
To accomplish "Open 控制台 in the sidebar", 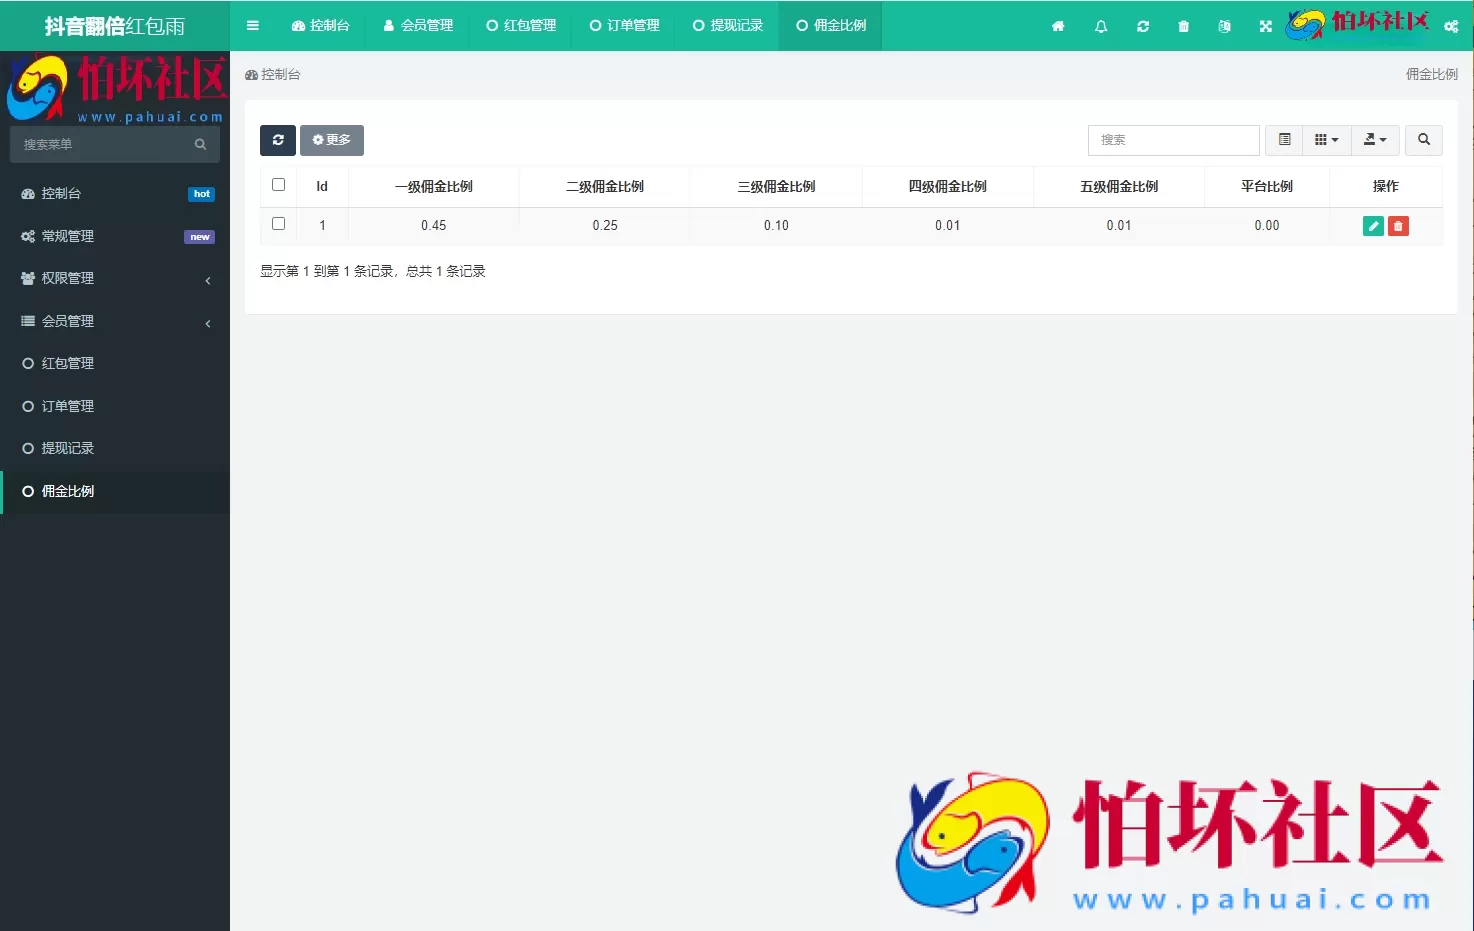I will click(115, 193).
